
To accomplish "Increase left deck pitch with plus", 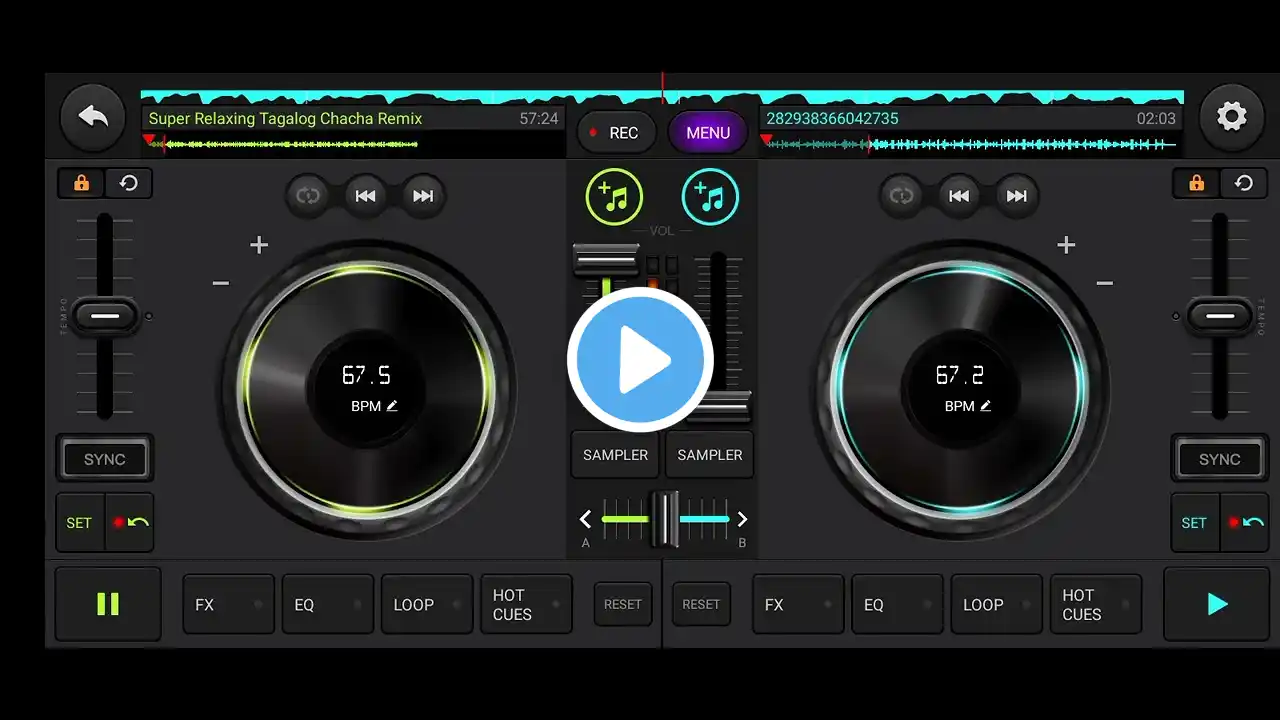I will click(259, 245).
